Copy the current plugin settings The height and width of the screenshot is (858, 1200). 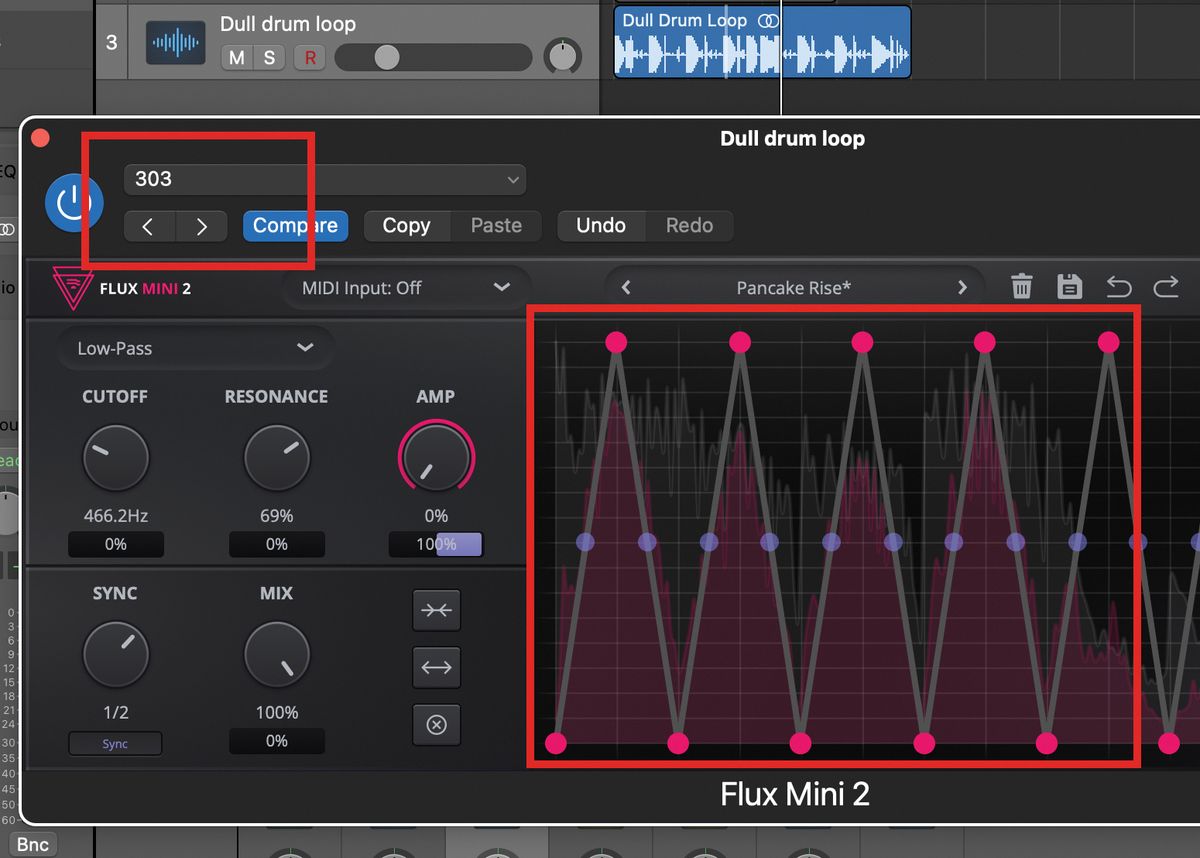tap(406, 225)
